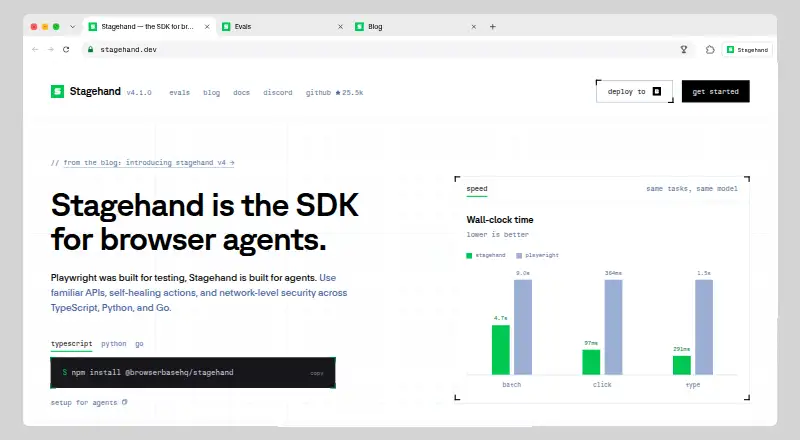Click the 'lower is better' caption

click(497, 234)
